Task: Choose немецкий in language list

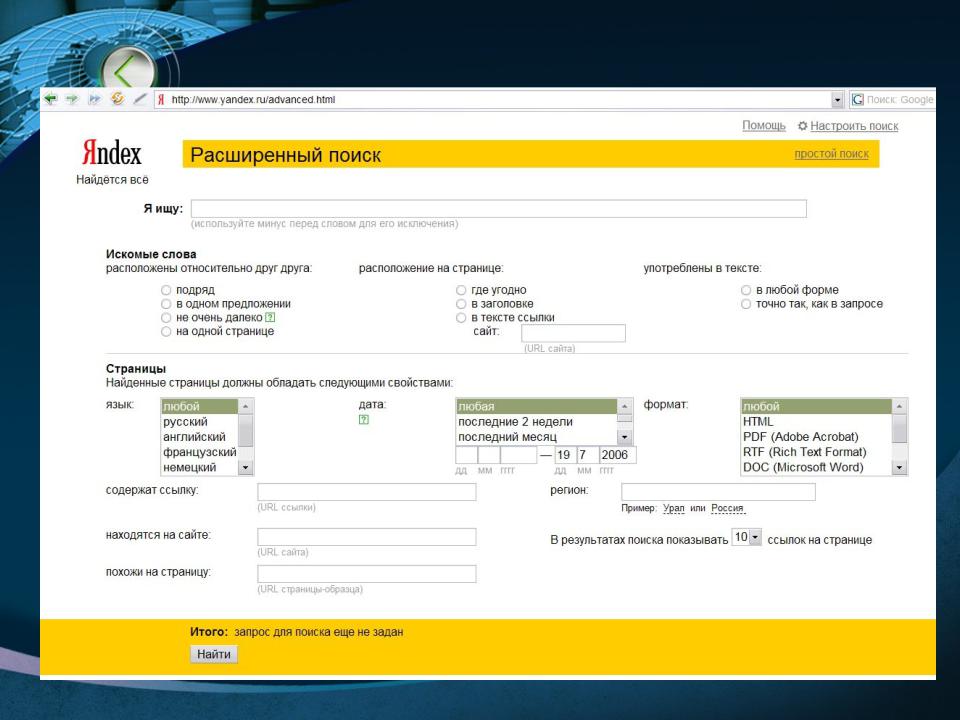Action: [200, 467]
